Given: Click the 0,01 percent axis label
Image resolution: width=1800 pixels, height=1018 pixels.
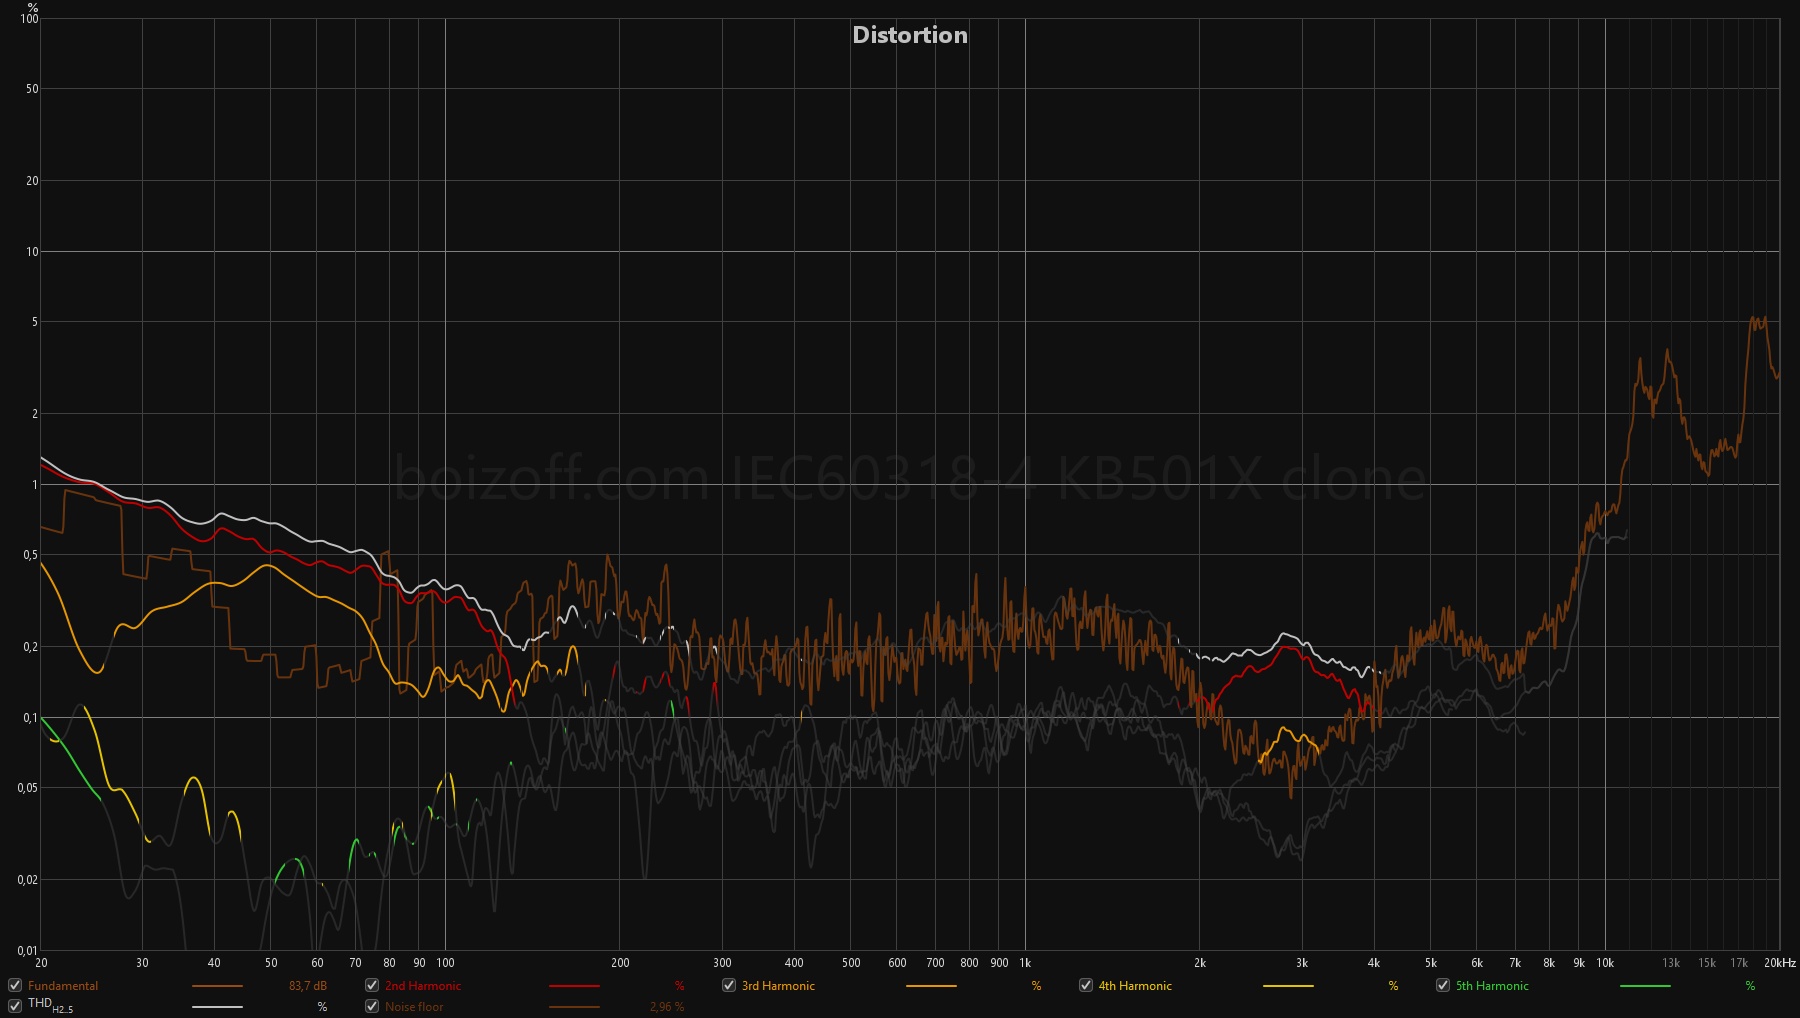Looking at the screenshot, I should pos(28,951).
